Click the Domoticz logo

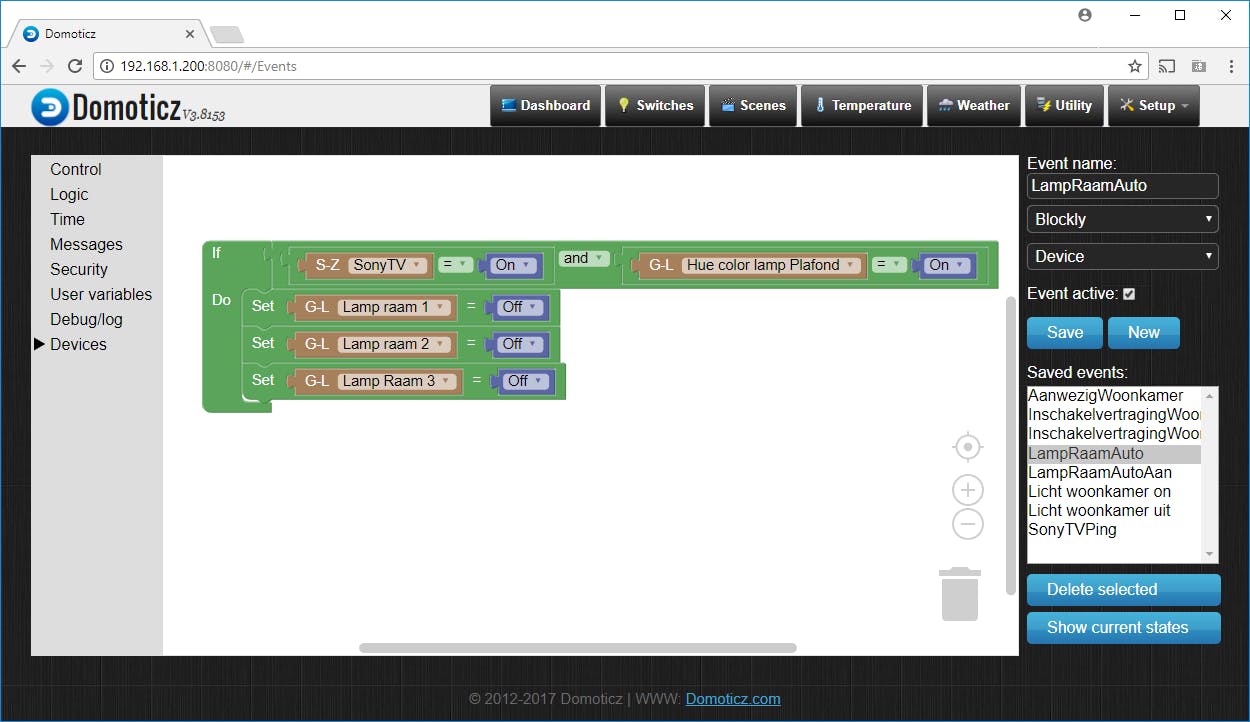(x=127, y=107)
